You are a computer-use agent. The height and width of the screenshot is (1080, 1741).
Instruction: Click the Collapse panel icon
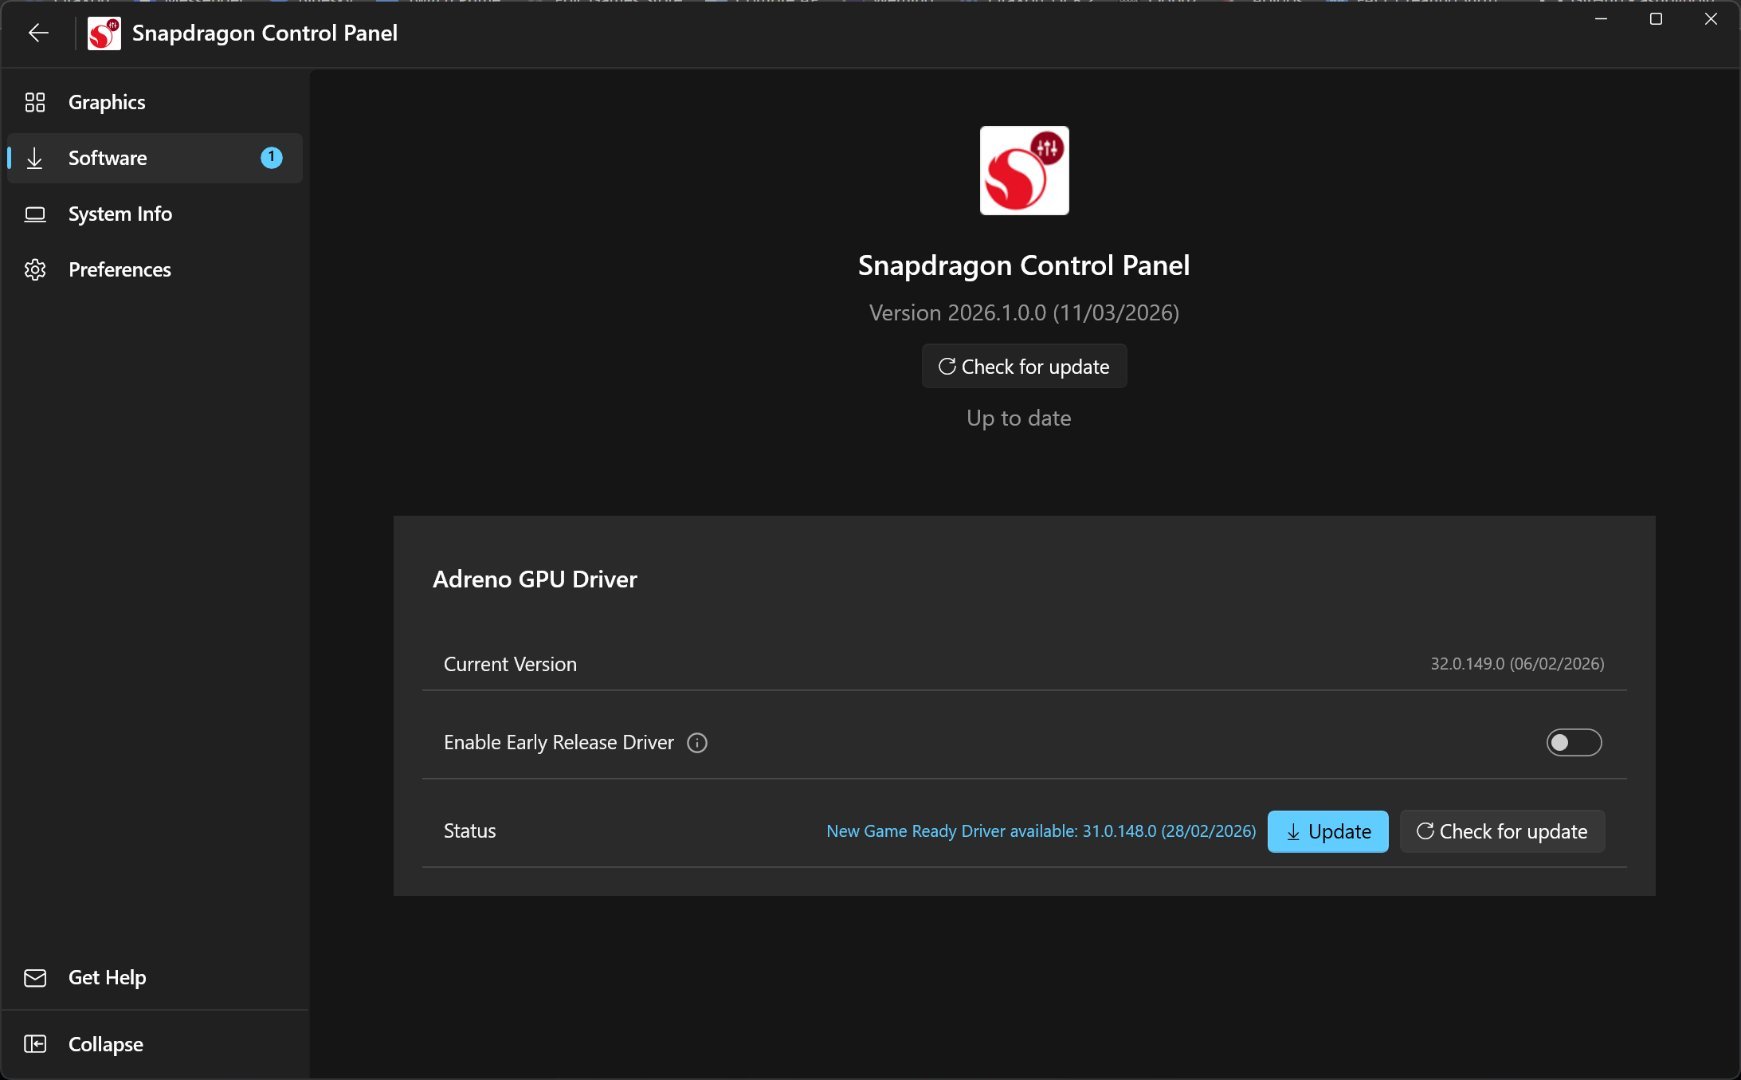pos(35,1044)
